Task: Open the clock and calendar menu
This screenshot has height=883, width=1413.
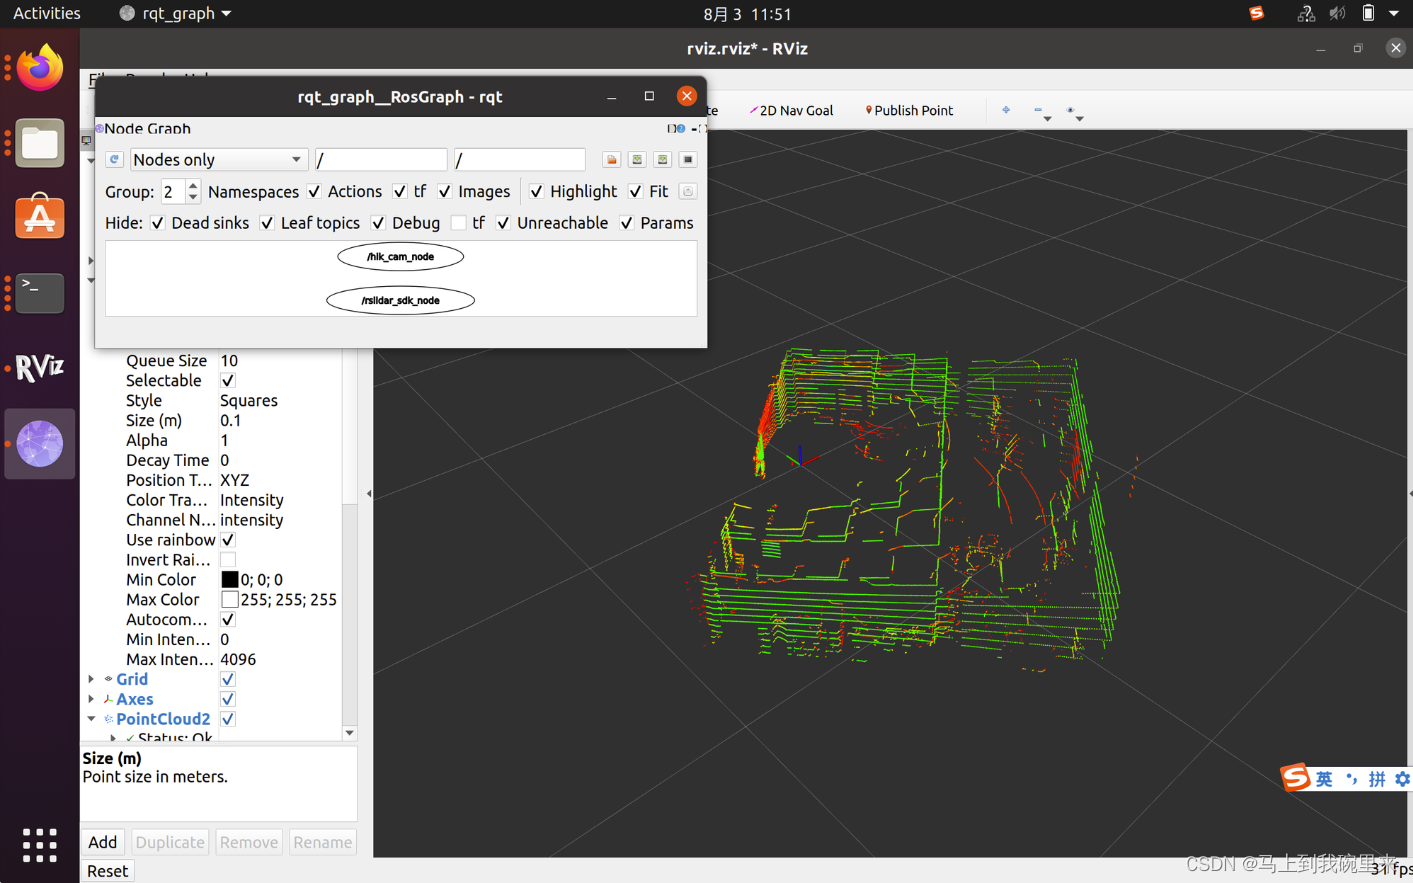Action: [x=747, y=14]
